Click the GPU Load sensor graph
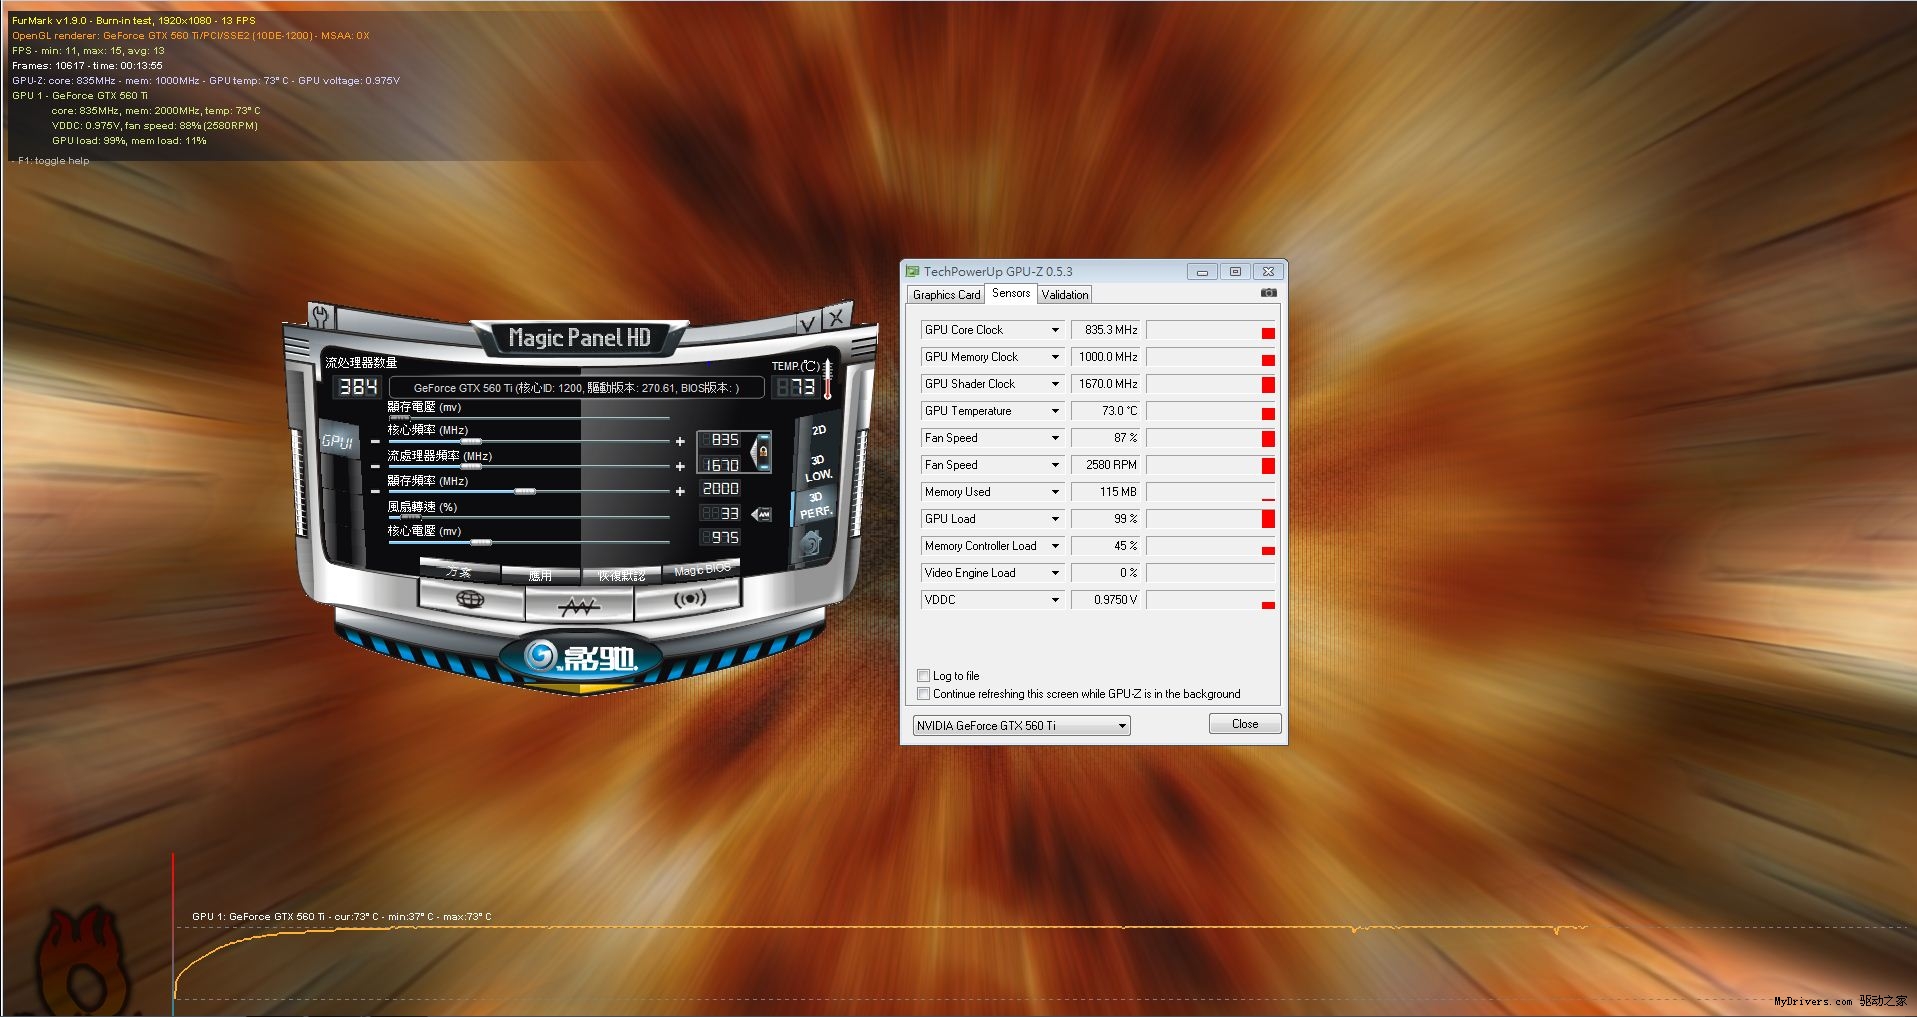This screenshot has height=1017, width=1917. tap(1211, 519)
